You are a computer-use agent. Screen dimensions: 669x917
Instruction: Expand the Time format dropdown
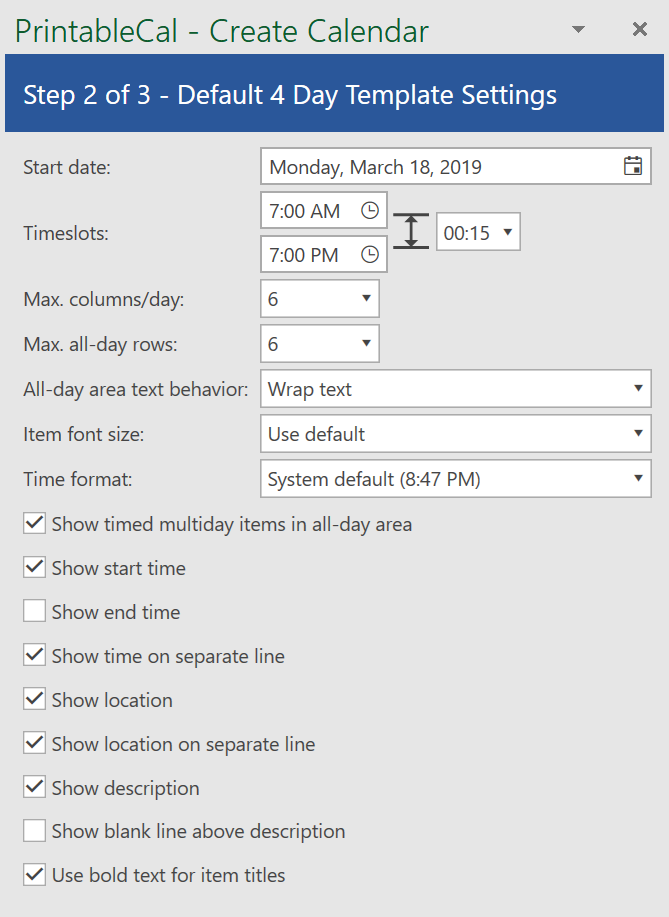(x=455, y=479)
